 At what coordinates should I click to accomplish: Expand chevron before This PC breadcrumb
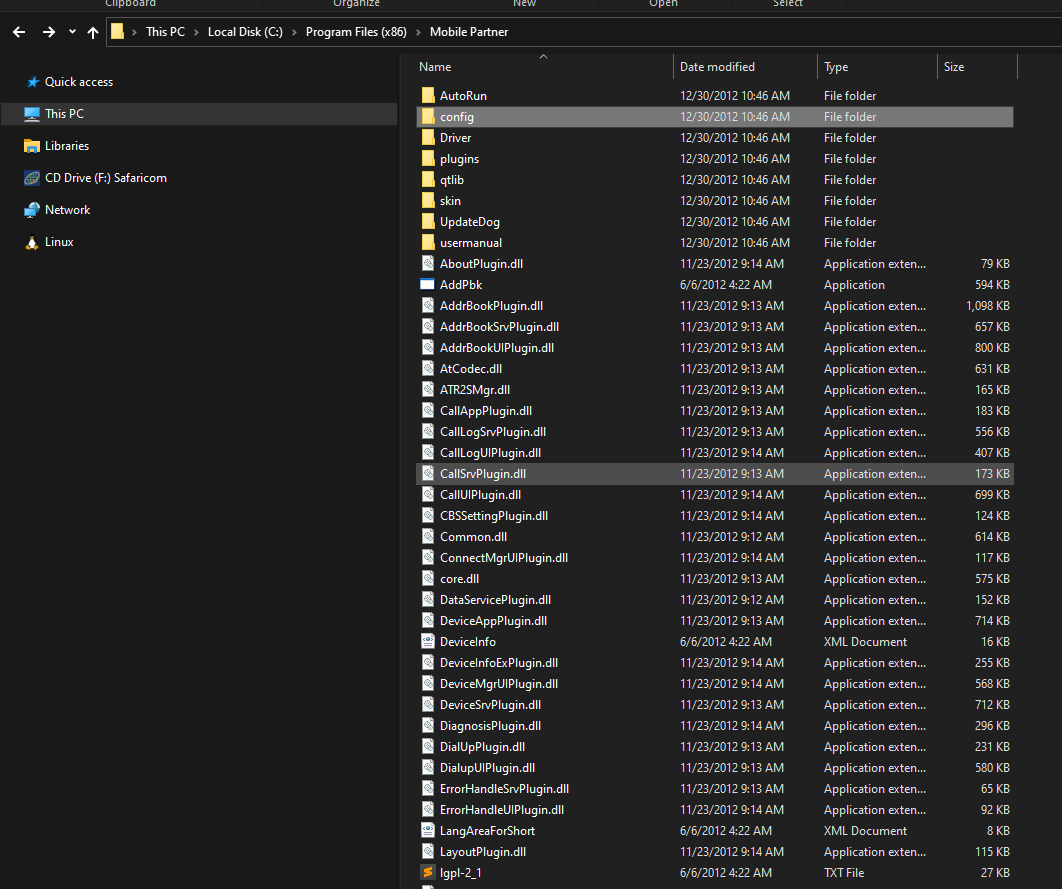point(134,32)
